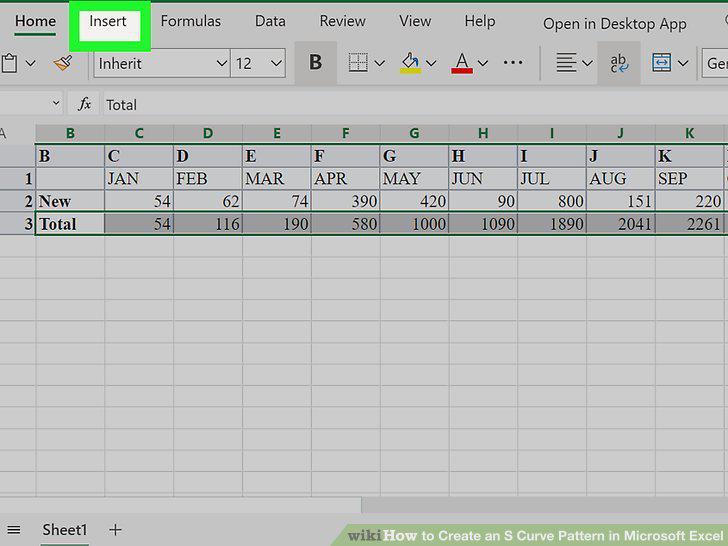Open the Paste options dropdown arrow

[x=31, y=63]
